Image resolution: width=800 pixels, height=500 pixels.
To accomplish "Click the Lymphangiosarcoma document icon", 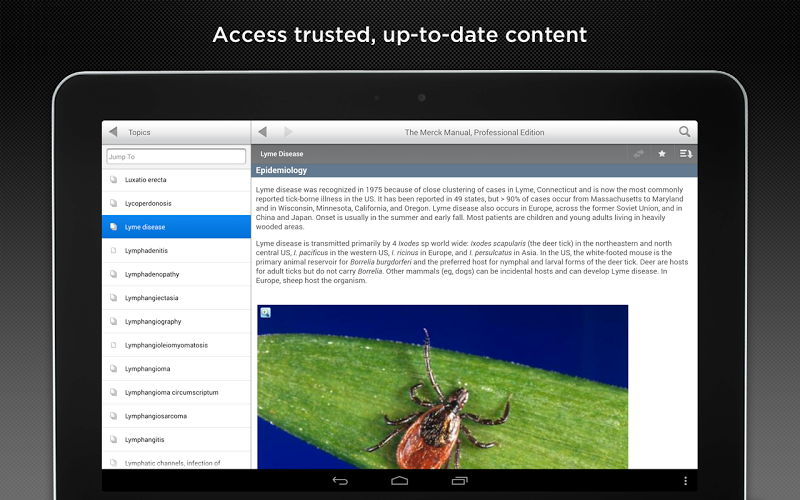I will coord(113,415).
